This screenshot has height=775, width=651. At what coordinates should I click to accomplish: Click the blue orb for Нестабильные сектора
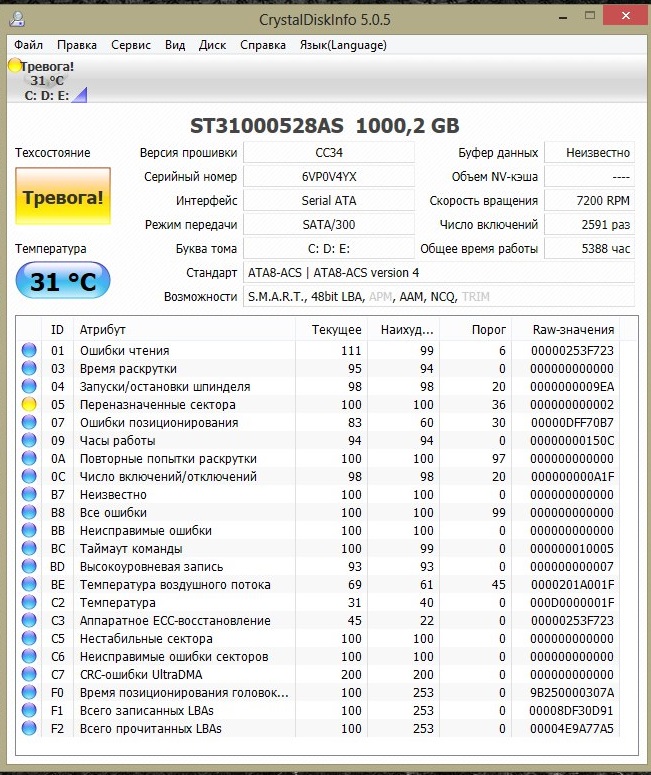(x=29, y=639)
